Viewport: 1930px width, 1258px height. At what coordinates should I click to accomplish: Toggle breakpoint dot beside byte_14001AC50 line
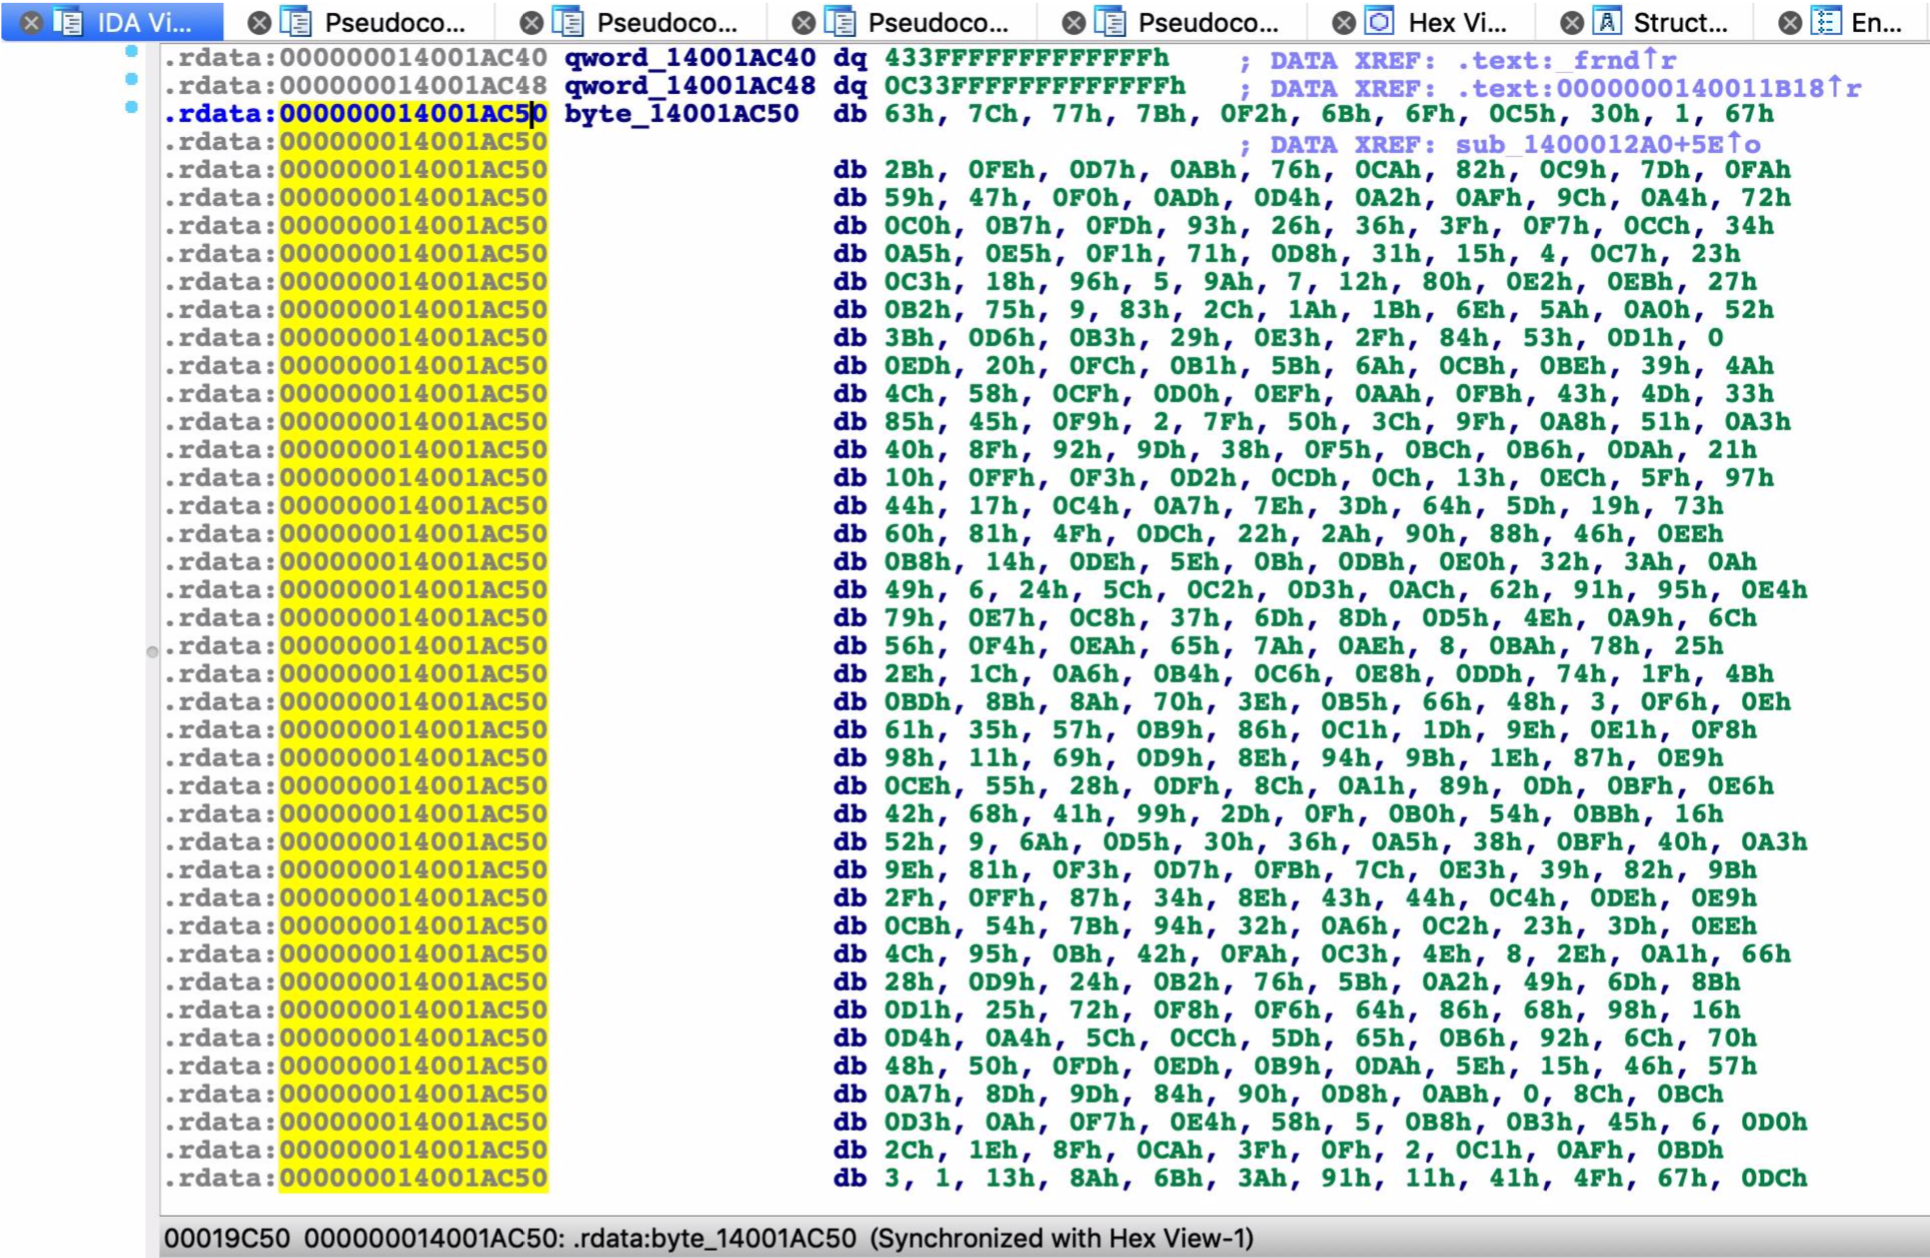click(131, 107)
